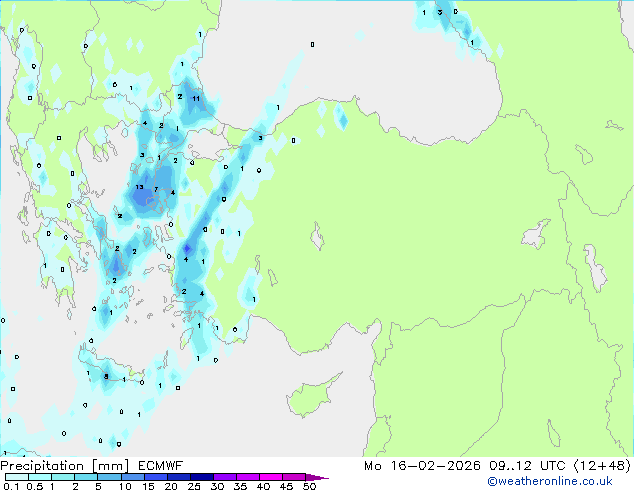Select the '0.1' legend tick label
Image resolution: width=634 pixels, height=490 pixels.
pos(11,486)
